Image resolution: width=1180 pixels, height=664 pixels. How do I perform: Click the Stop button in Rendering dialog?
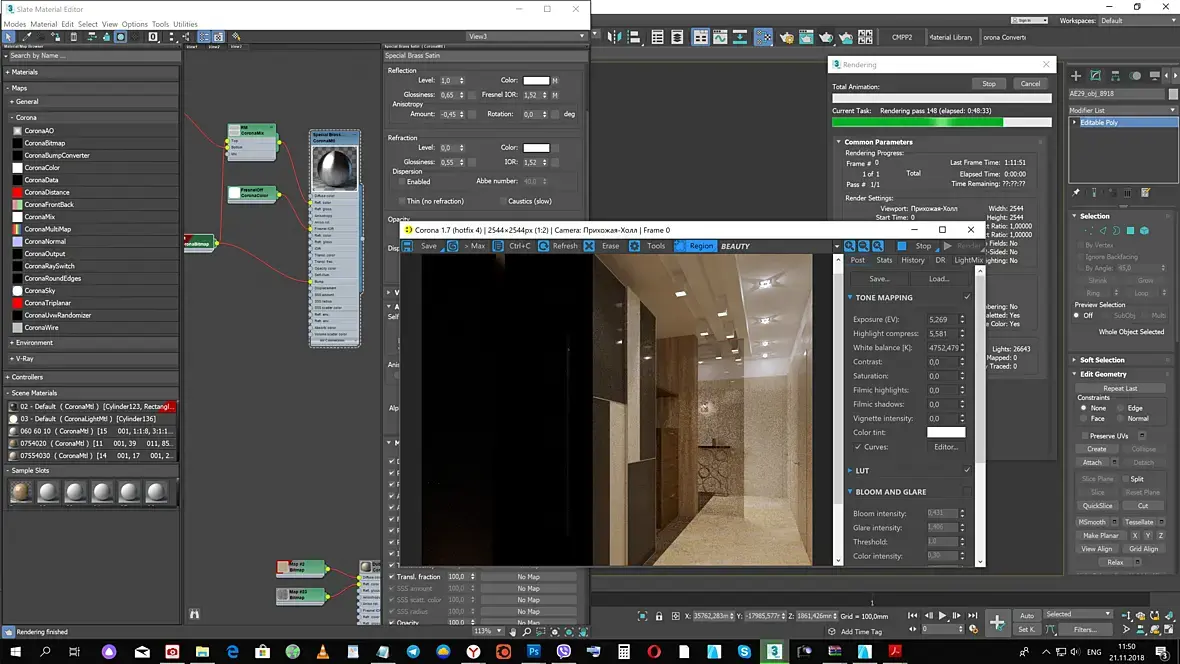tap(989, 84)
